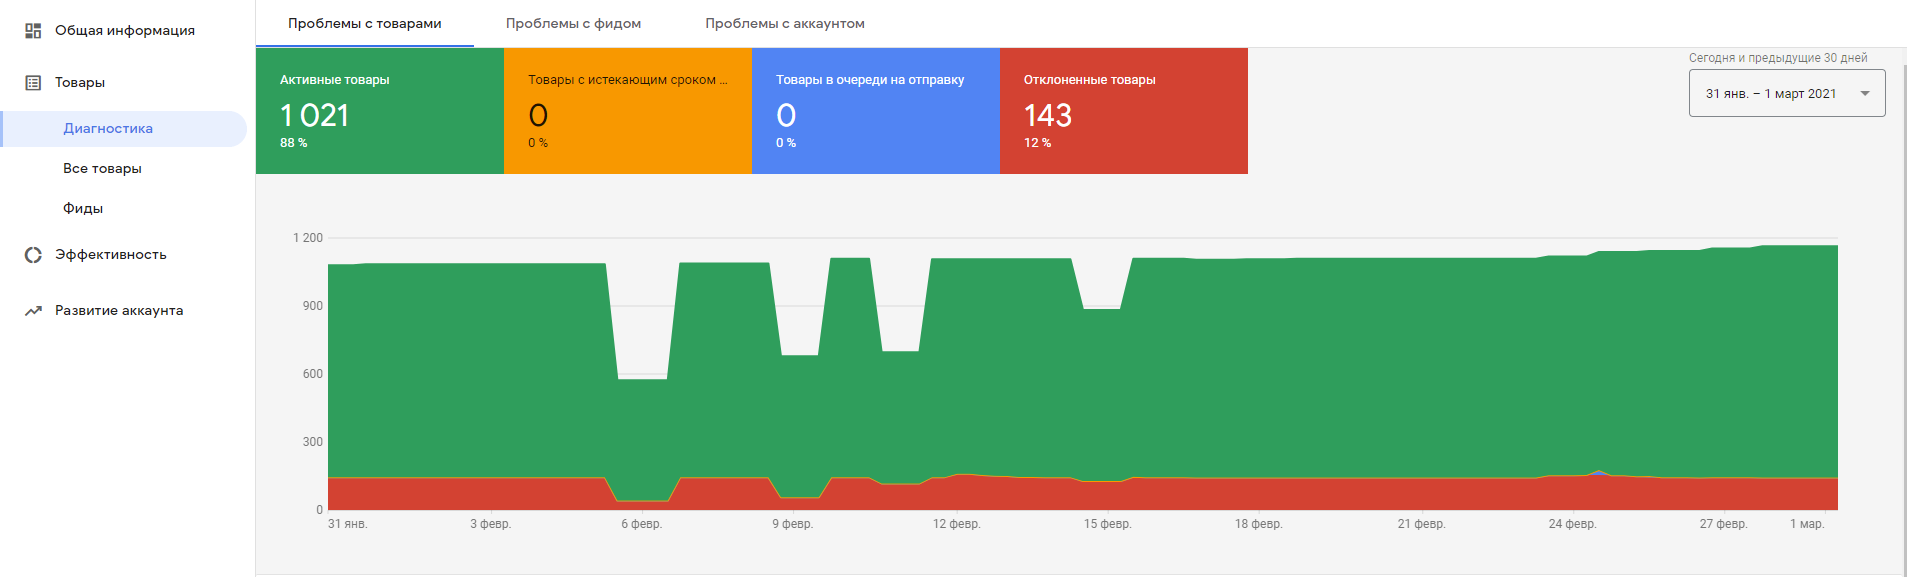Open the Развитие аккаунта section label
Viewport: 1907px width, 577px height.
(x=119, y=311)
